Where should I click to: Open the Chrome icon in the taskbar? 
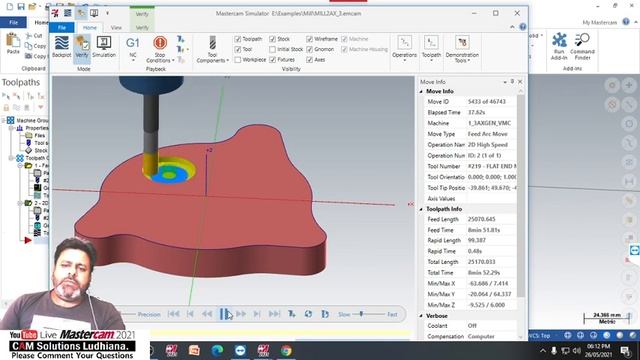click(286, 351)
